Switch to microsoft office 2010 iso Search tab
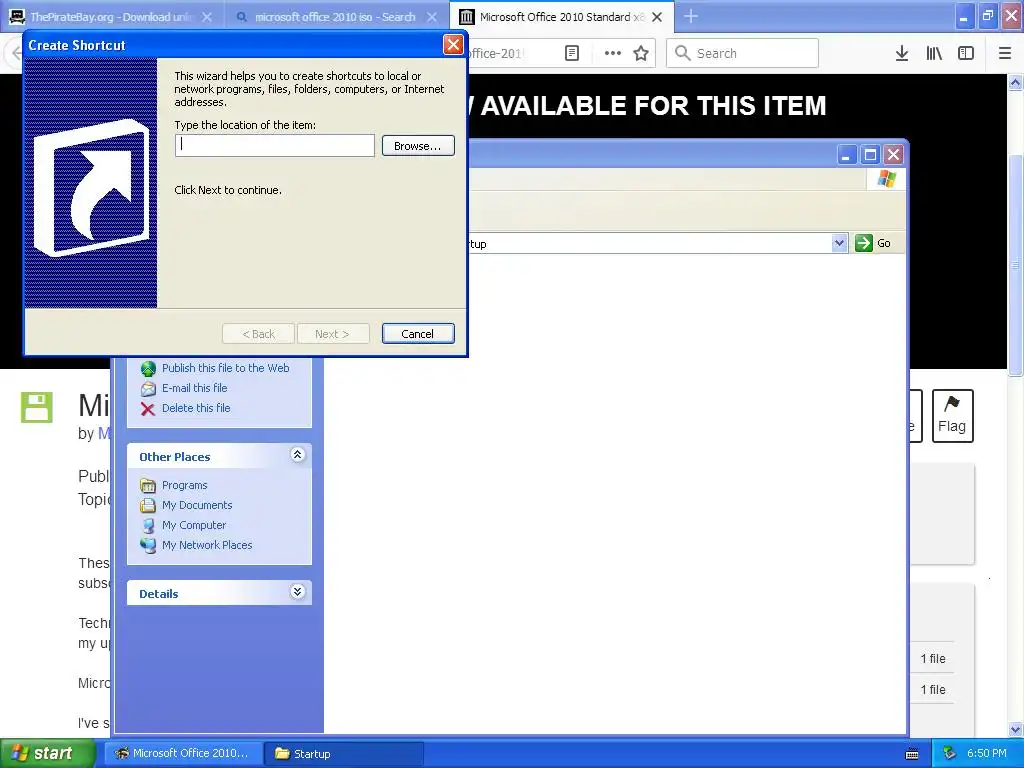Viewport: 1024px width, 768px height. [335, 17]
